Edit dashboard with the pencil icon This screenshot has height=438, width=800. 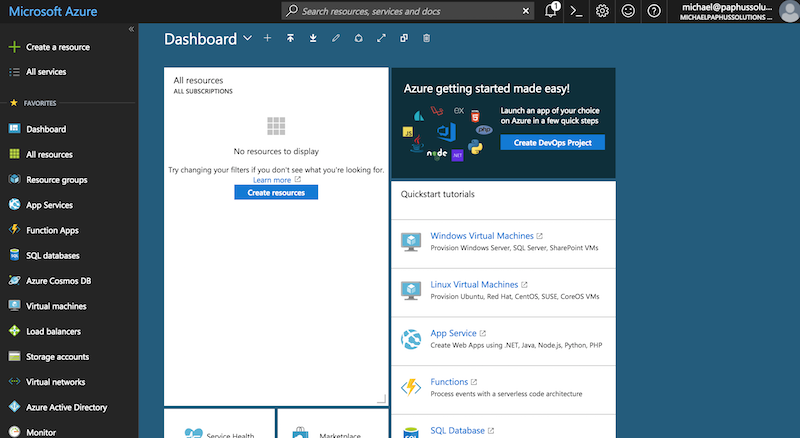pos(335,38)
